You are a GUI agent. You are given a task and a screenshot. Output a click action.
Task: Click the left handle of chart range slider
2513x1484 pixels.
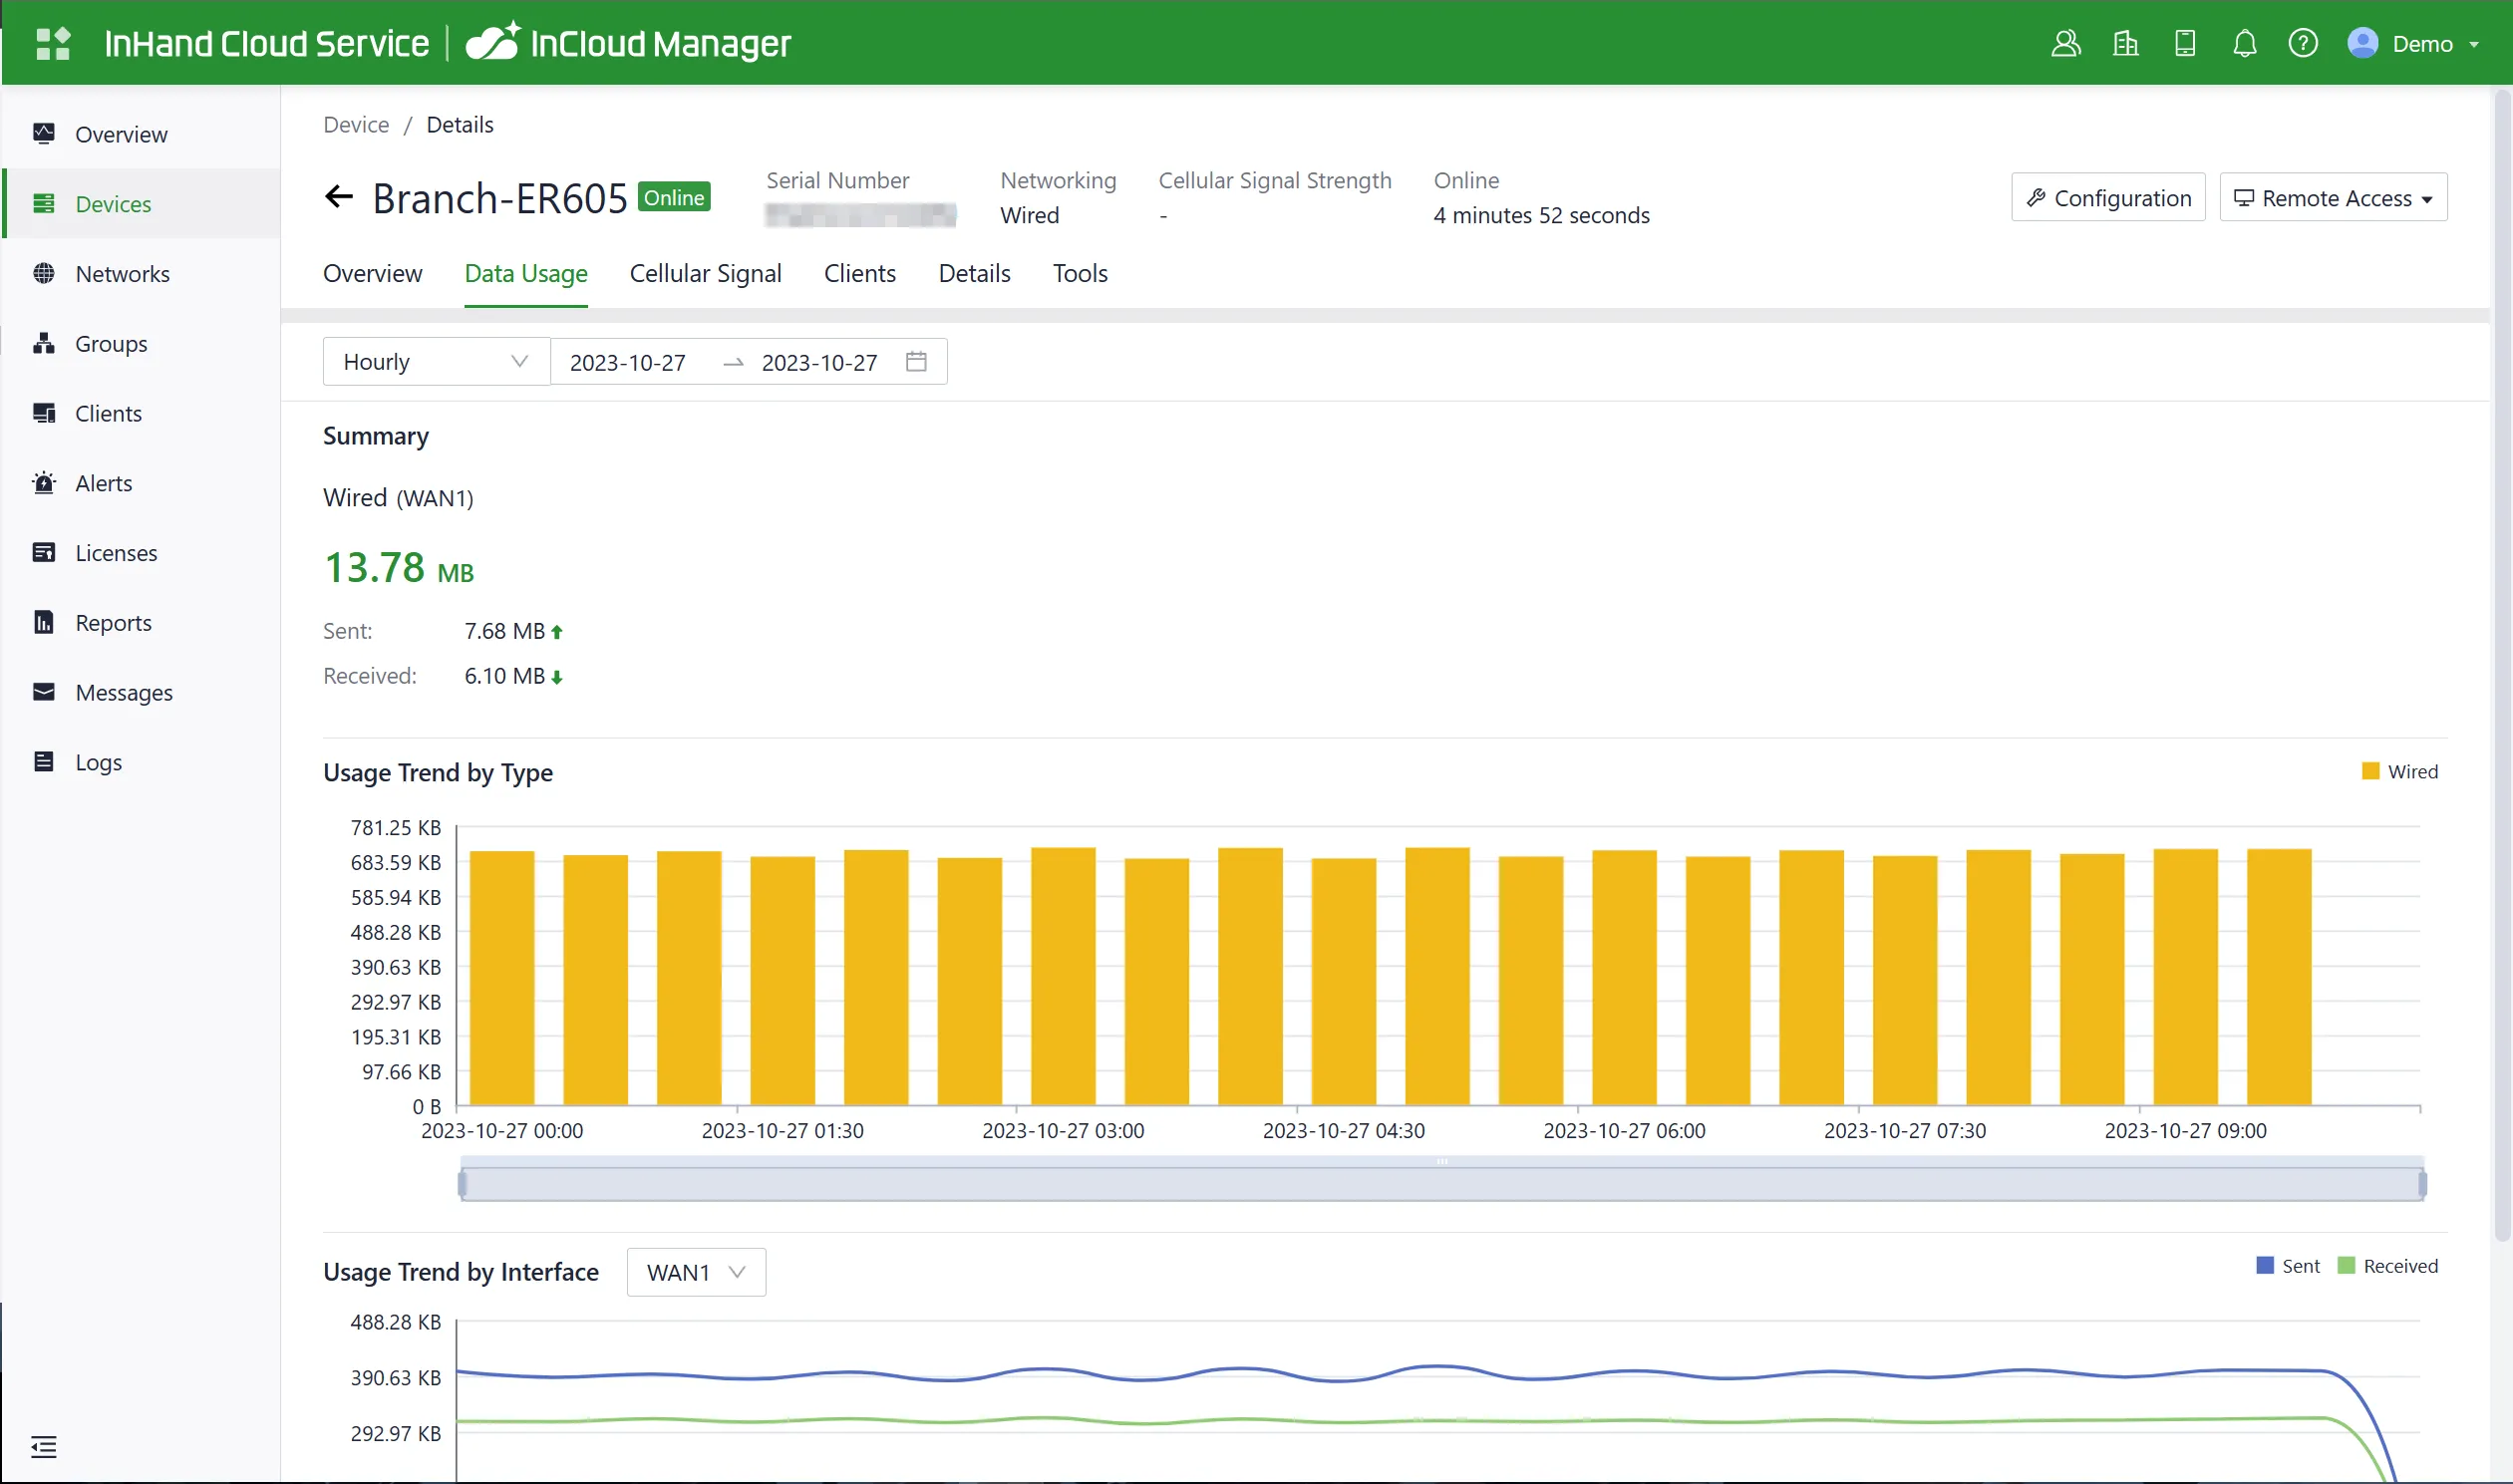pos(462,1184)
